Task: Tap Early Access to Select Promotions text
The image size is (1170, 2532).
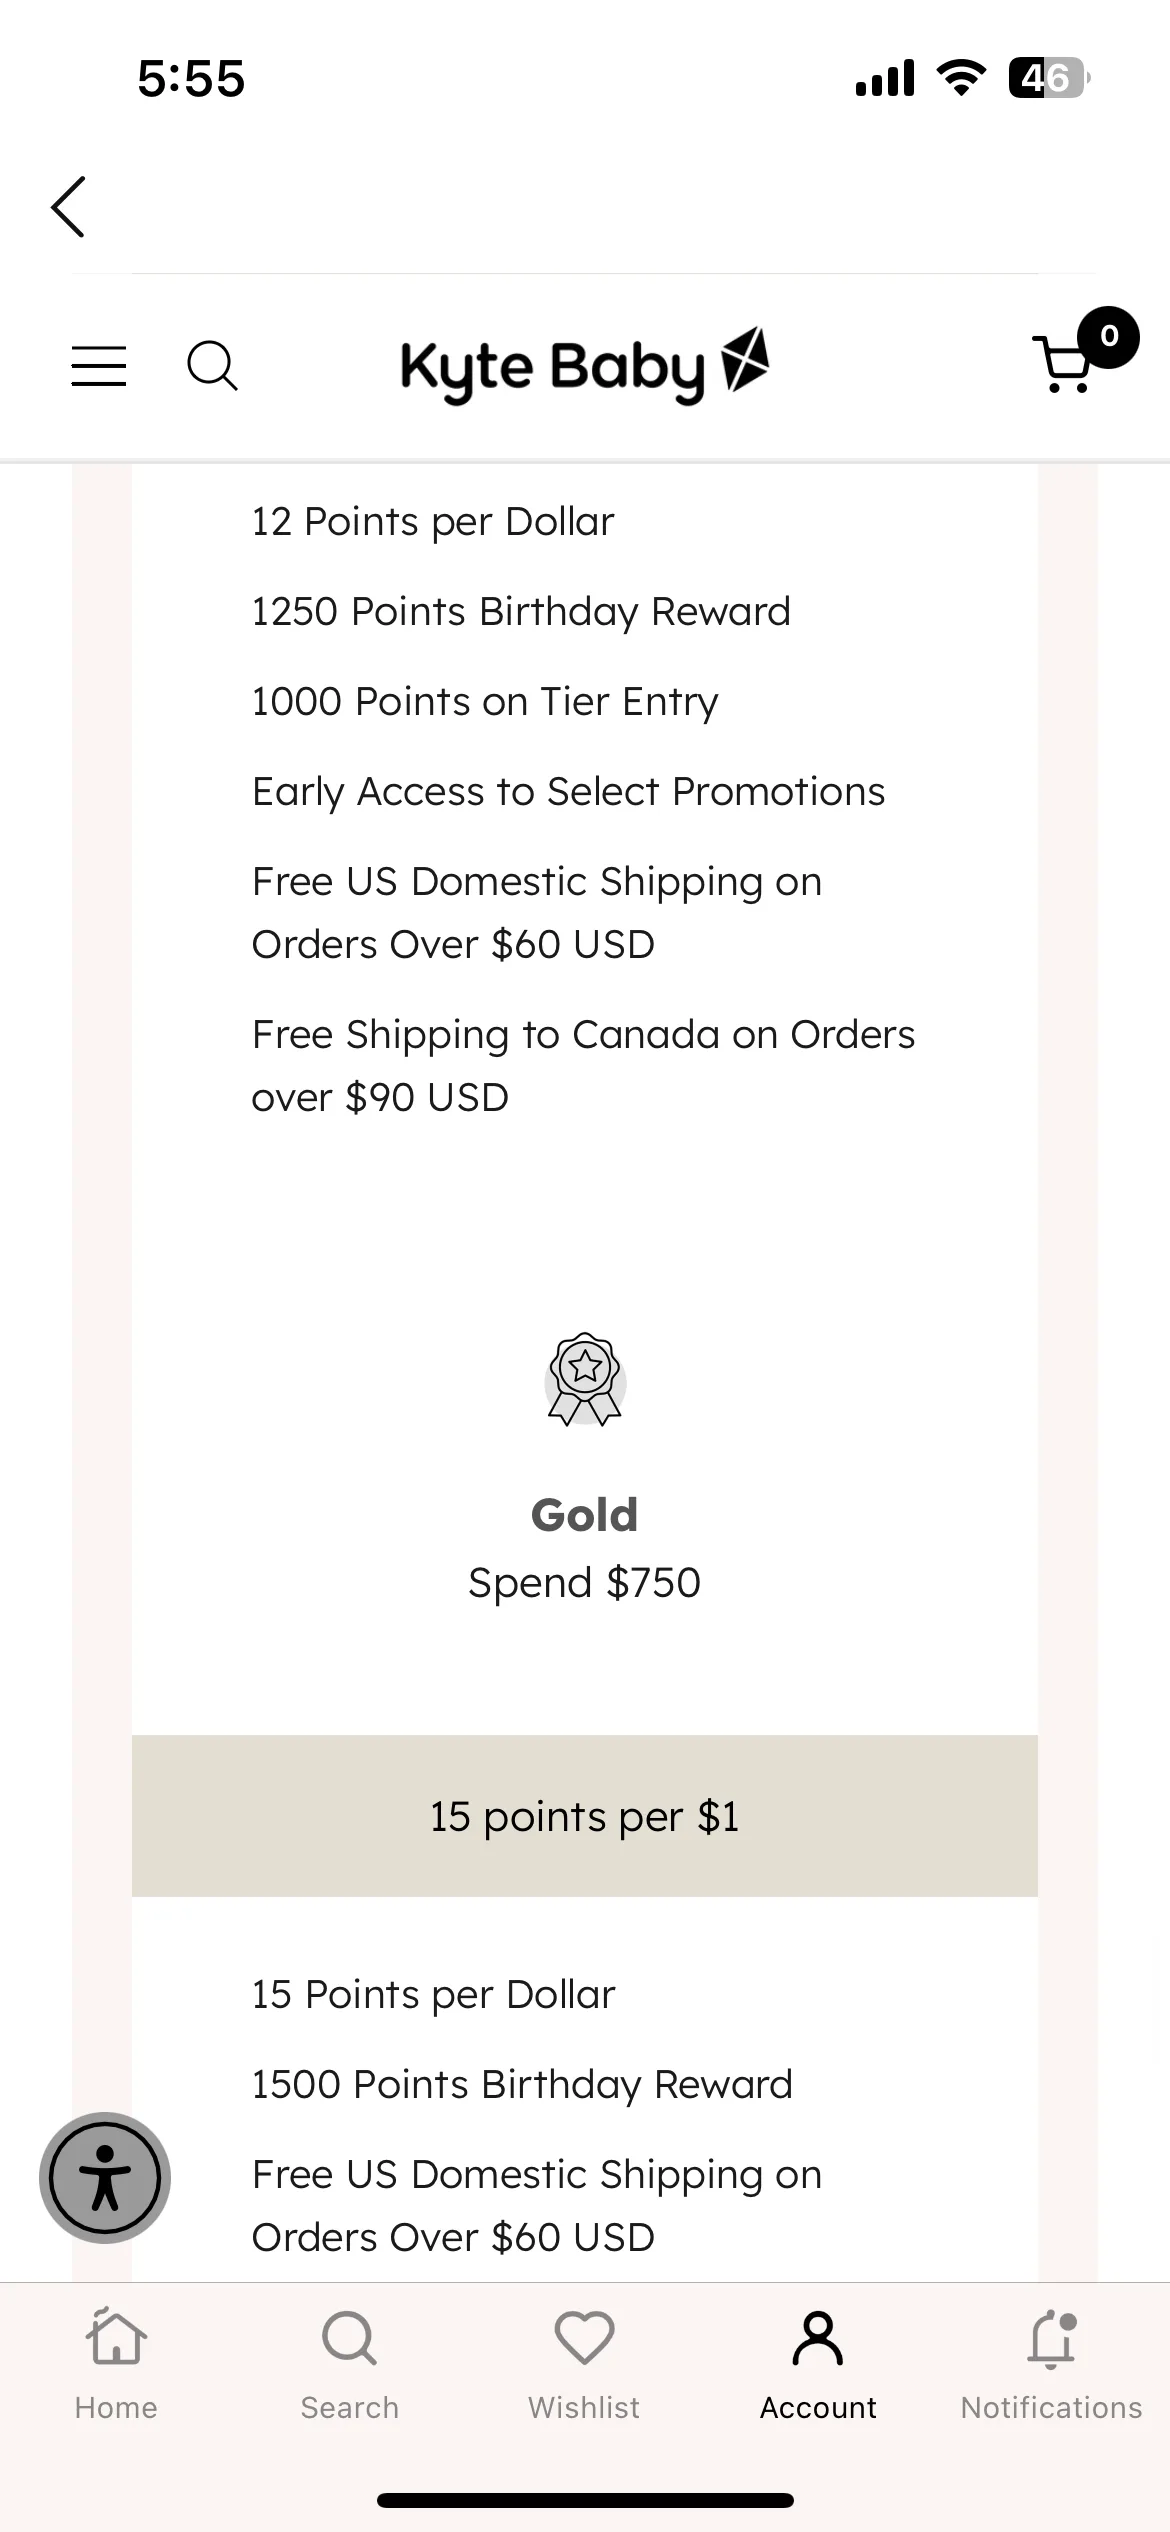Action: 568,792
